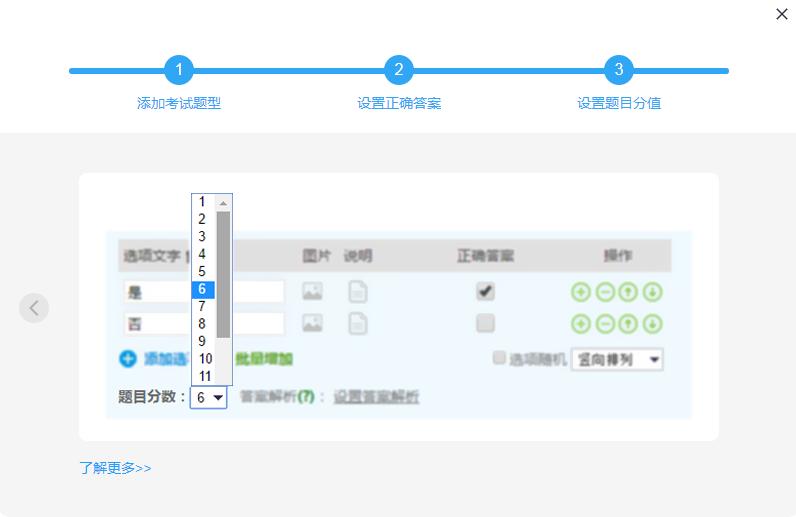Move option 是 up with the arrow icon

point(628,292)
